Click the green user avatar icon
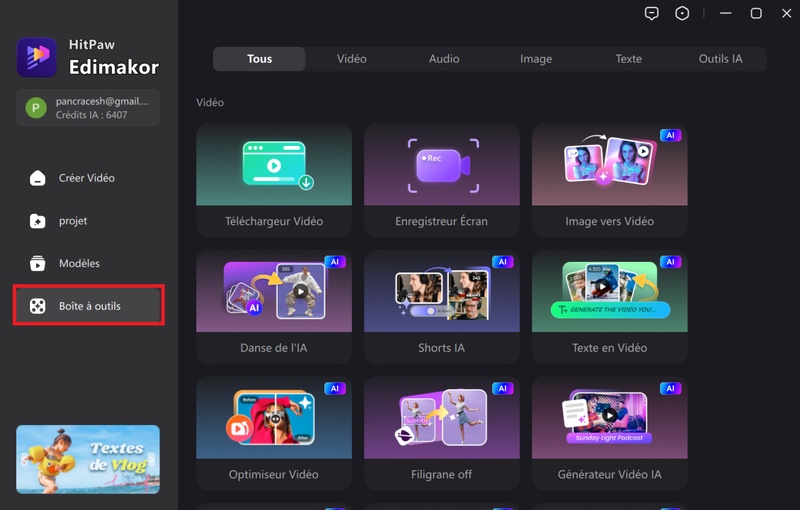 pyautogui.click(x=36, y=108)
